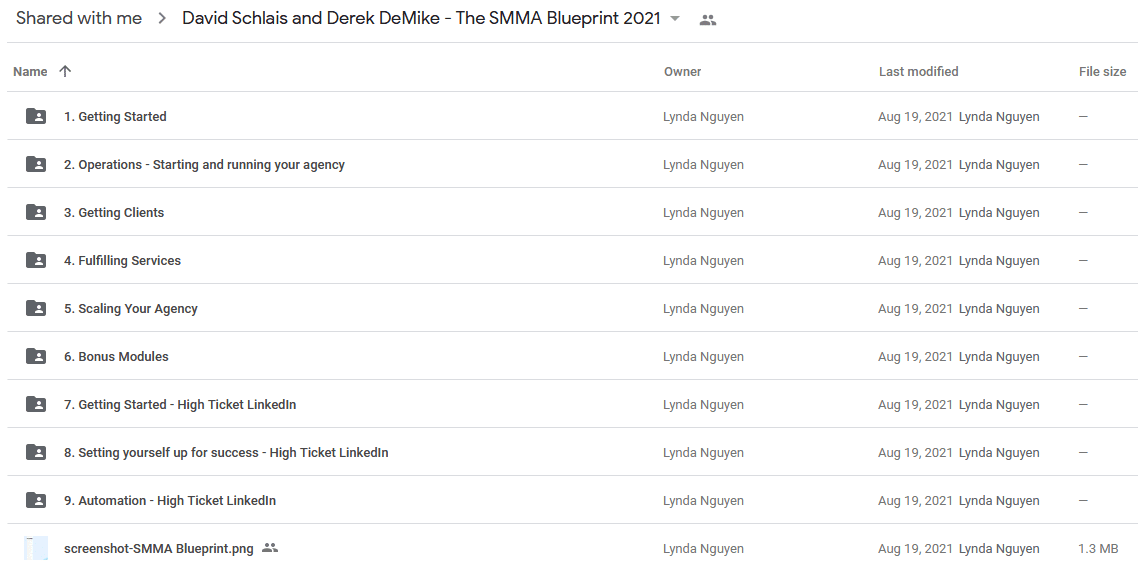Open the folder title dropdown arrow in breadcrumb

675,19
